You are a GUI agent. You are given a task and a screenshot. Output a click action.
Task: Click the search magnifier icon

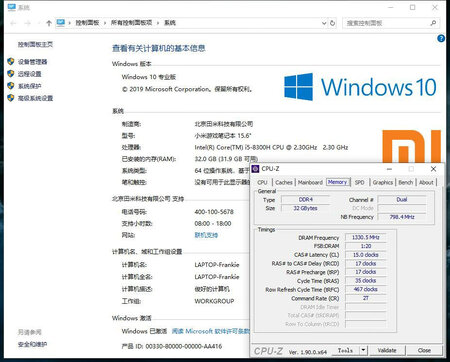(433, 23)
